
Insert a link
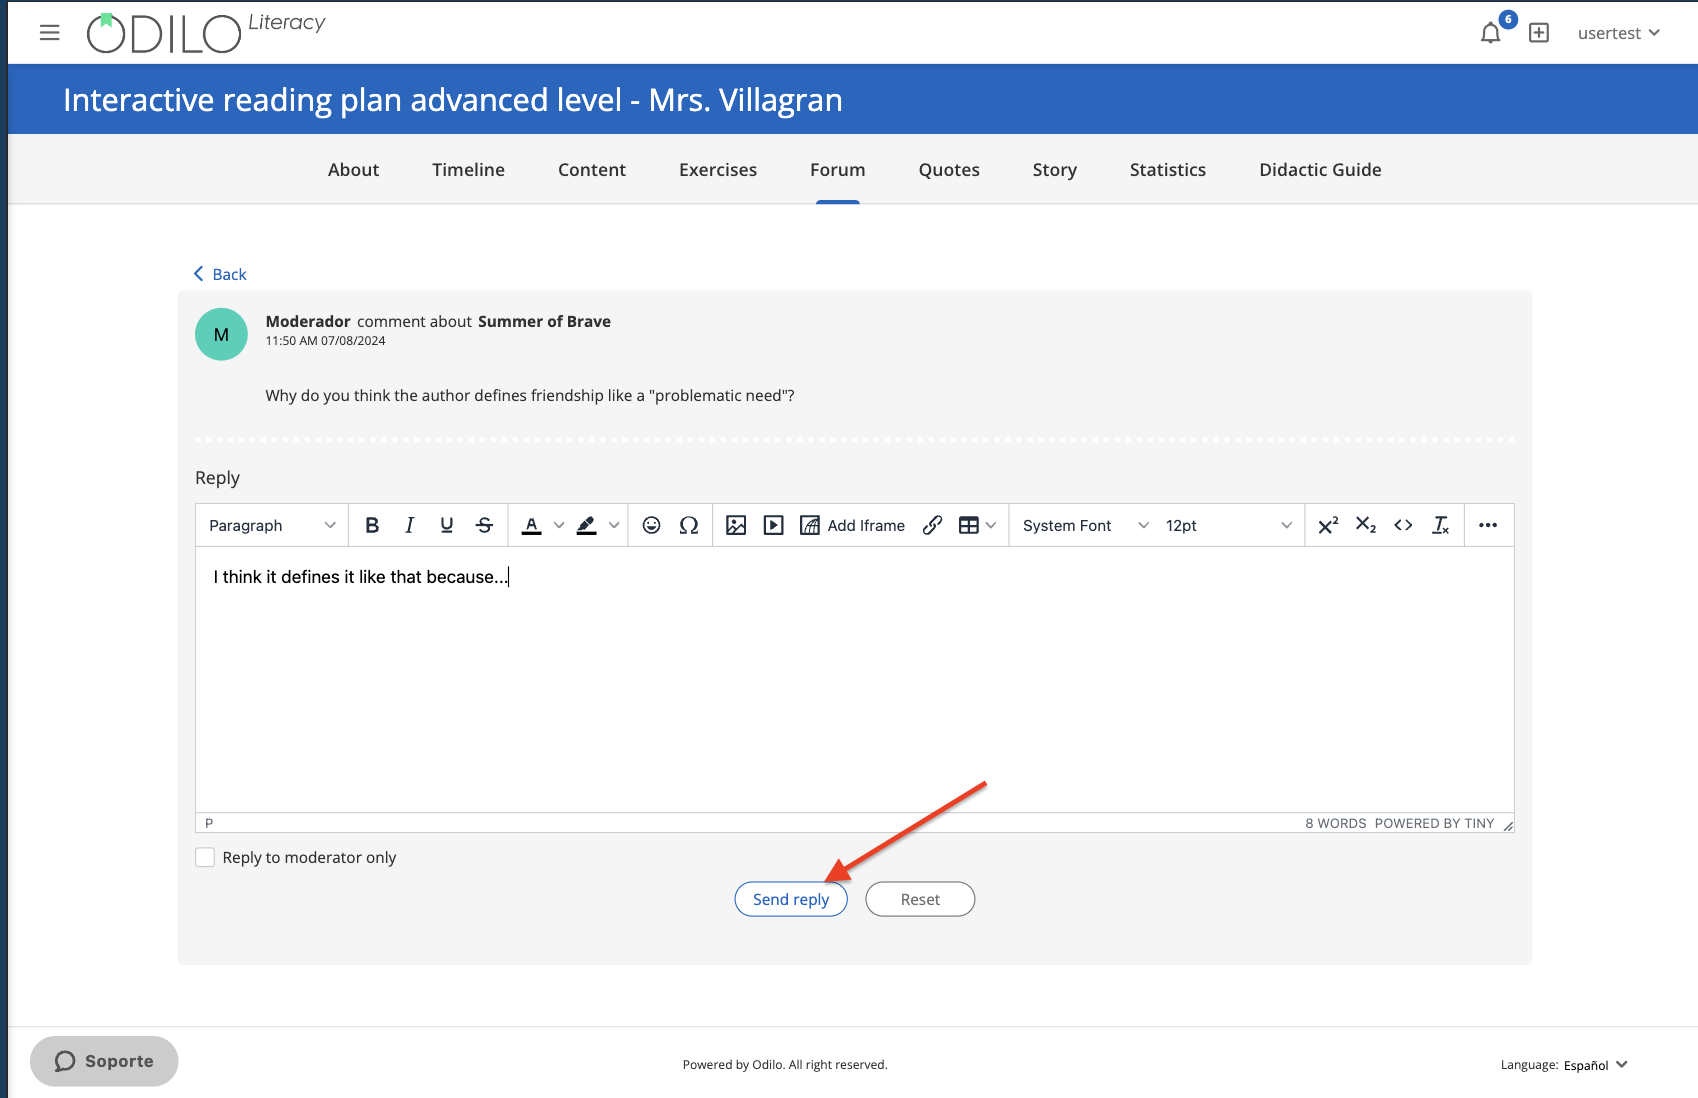(x=932, y=525)
